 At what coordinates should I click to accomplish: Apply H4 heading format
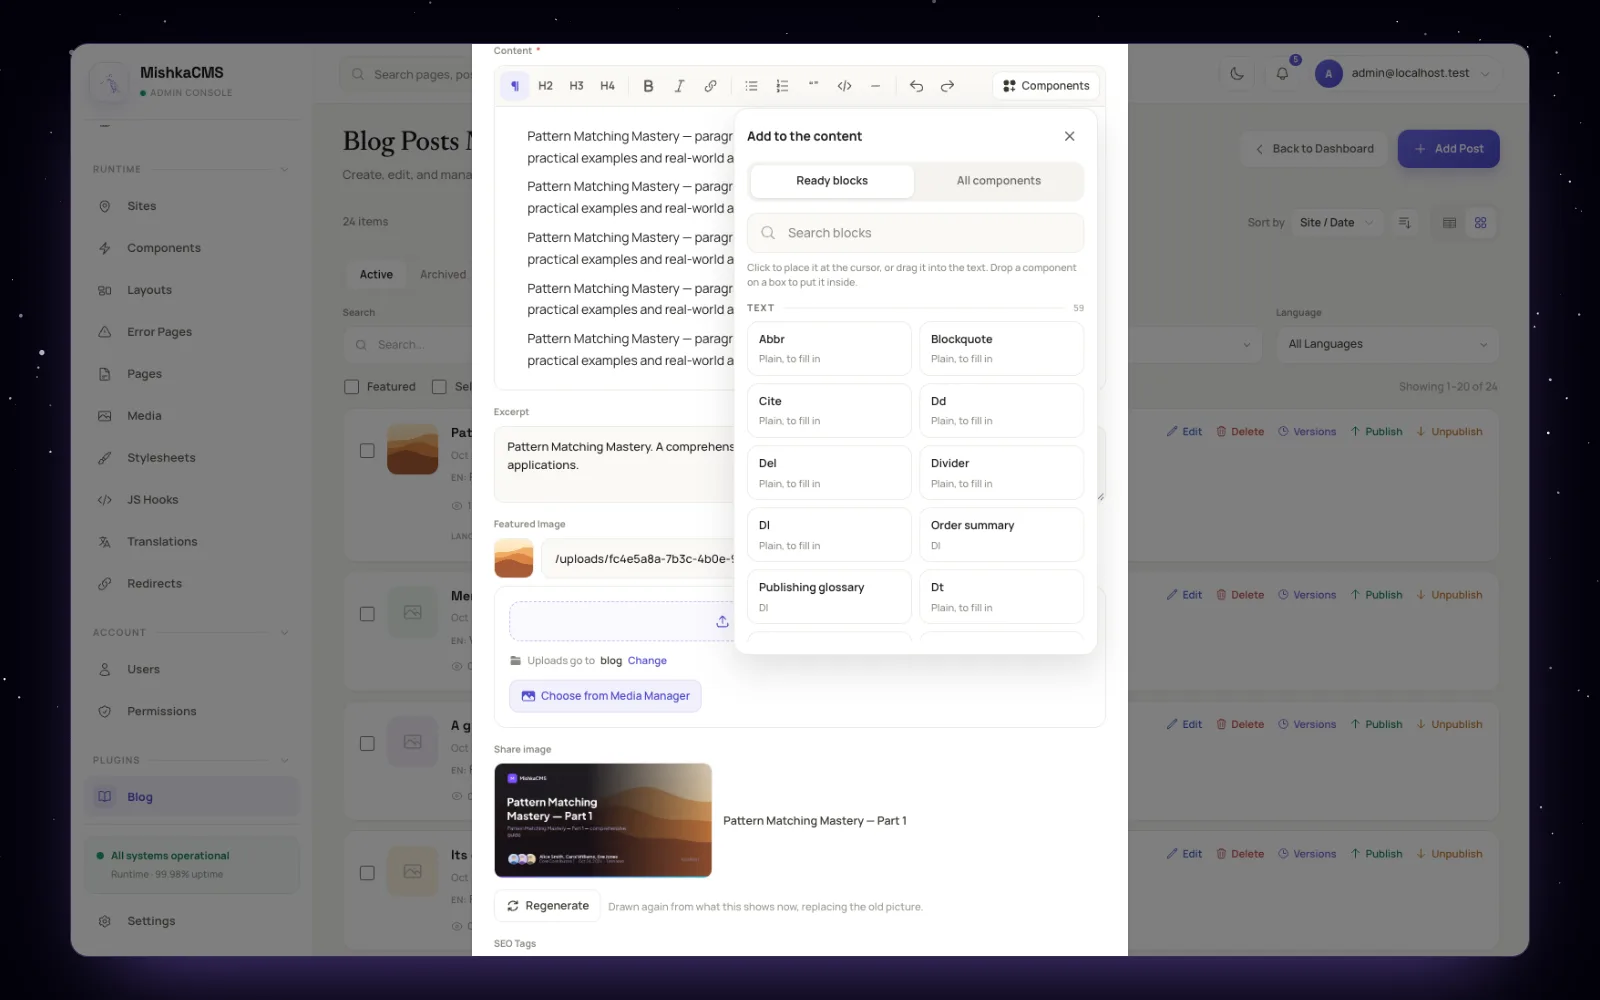tap(607, 86)
